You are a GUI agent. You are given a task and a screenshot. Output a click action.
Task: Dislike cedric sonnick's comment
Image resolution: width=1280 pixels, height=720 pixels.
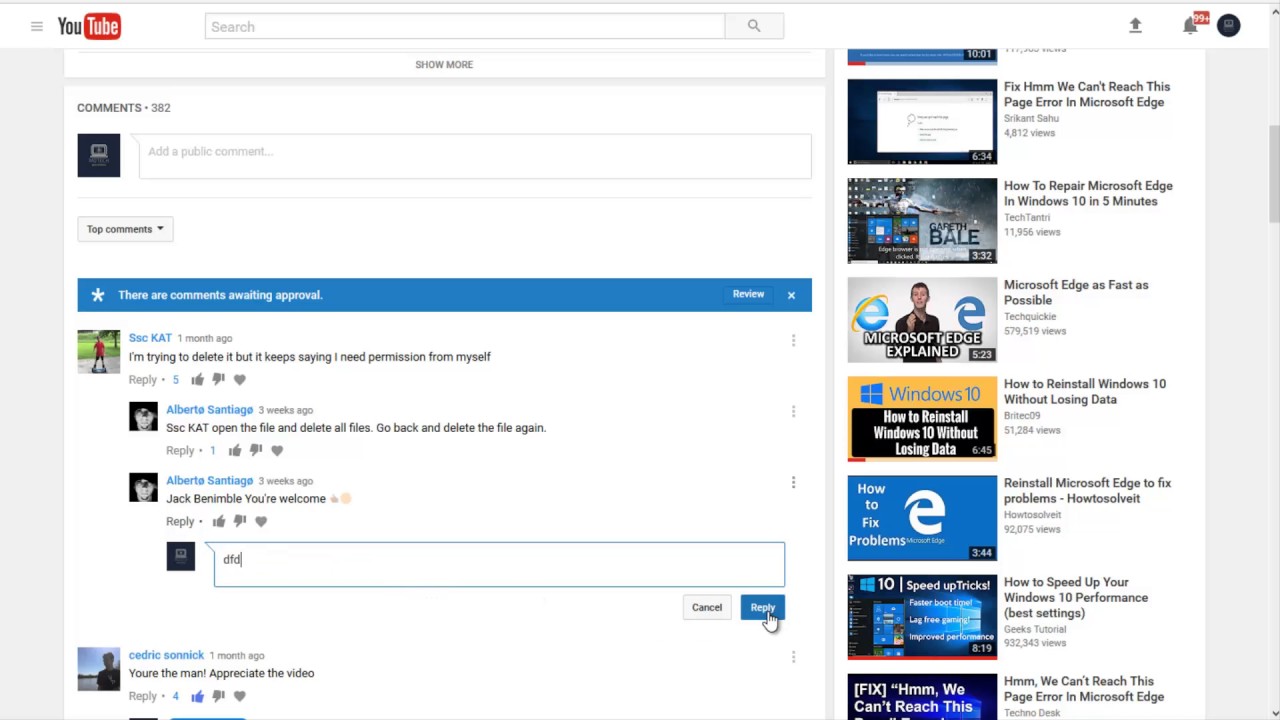tap(218, 696)
